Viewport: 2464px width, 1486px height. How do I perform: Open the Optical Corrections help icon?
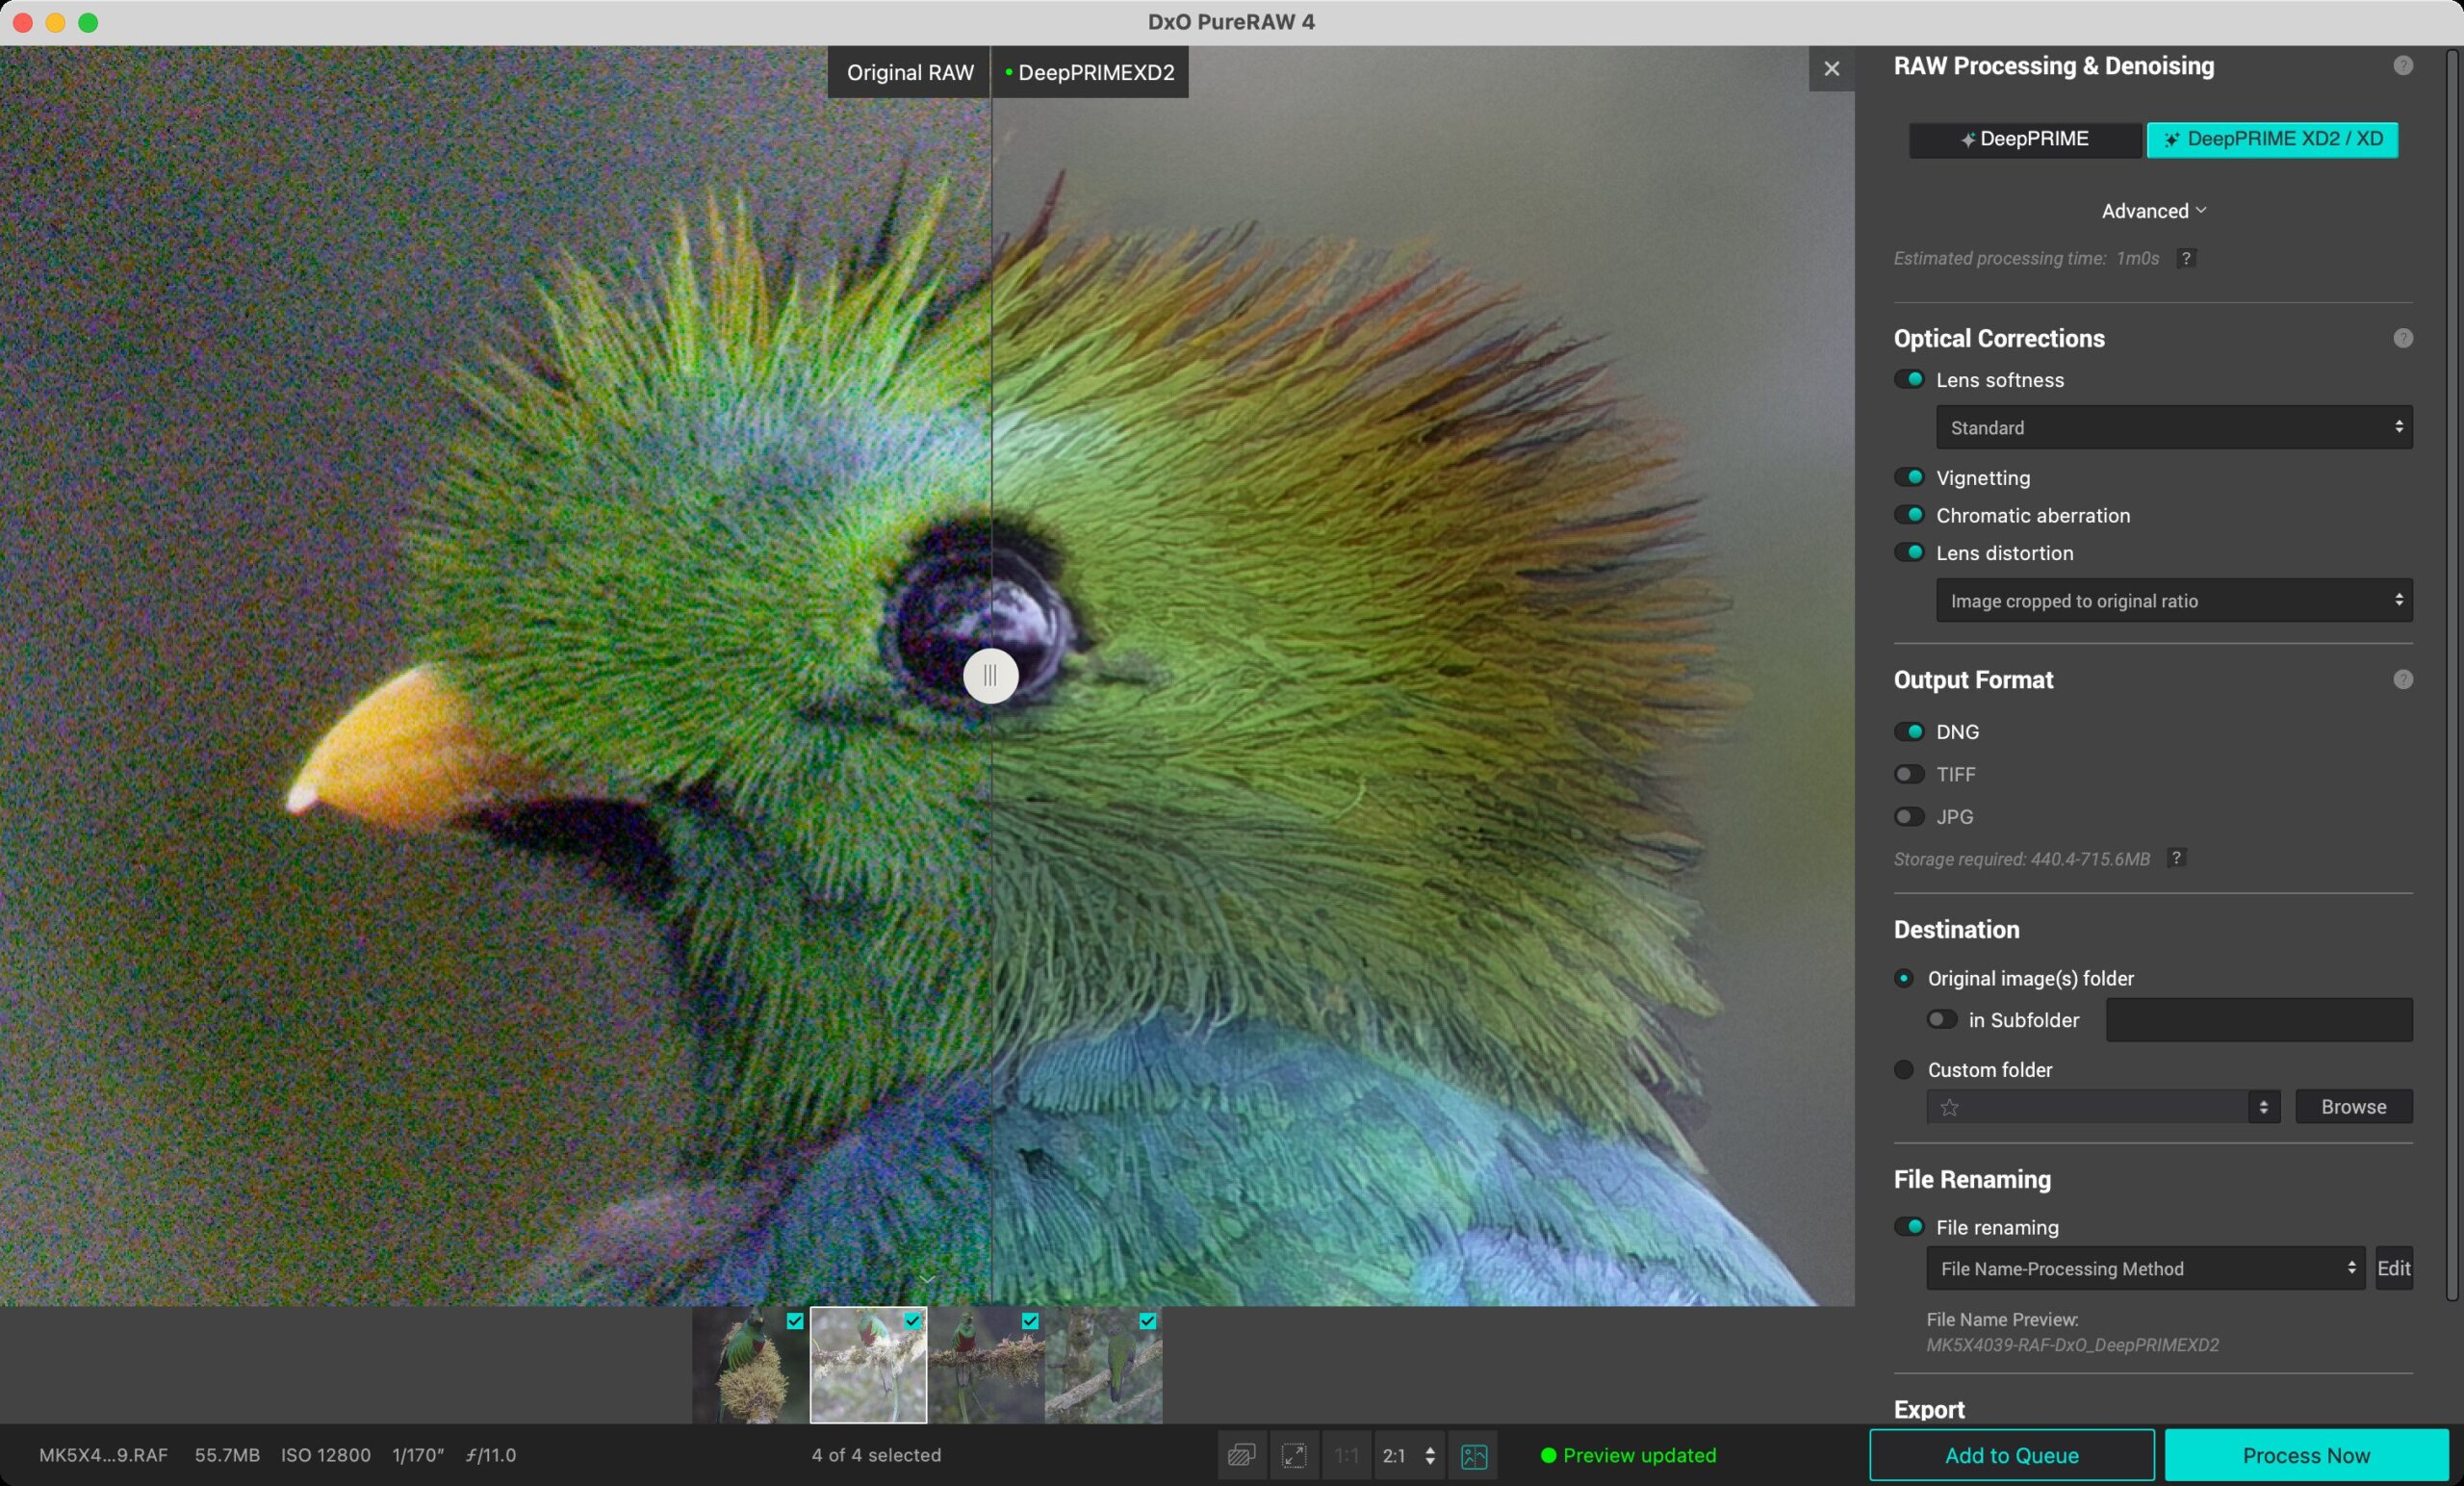click(2403, 338)
